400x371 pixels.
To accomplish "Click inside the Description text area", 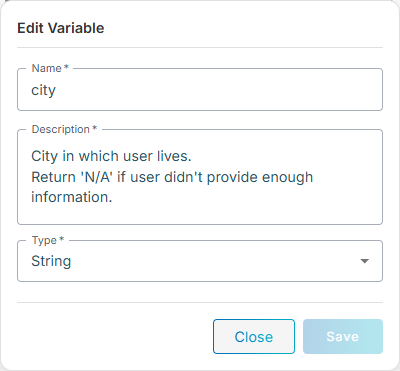I will 200,177.
